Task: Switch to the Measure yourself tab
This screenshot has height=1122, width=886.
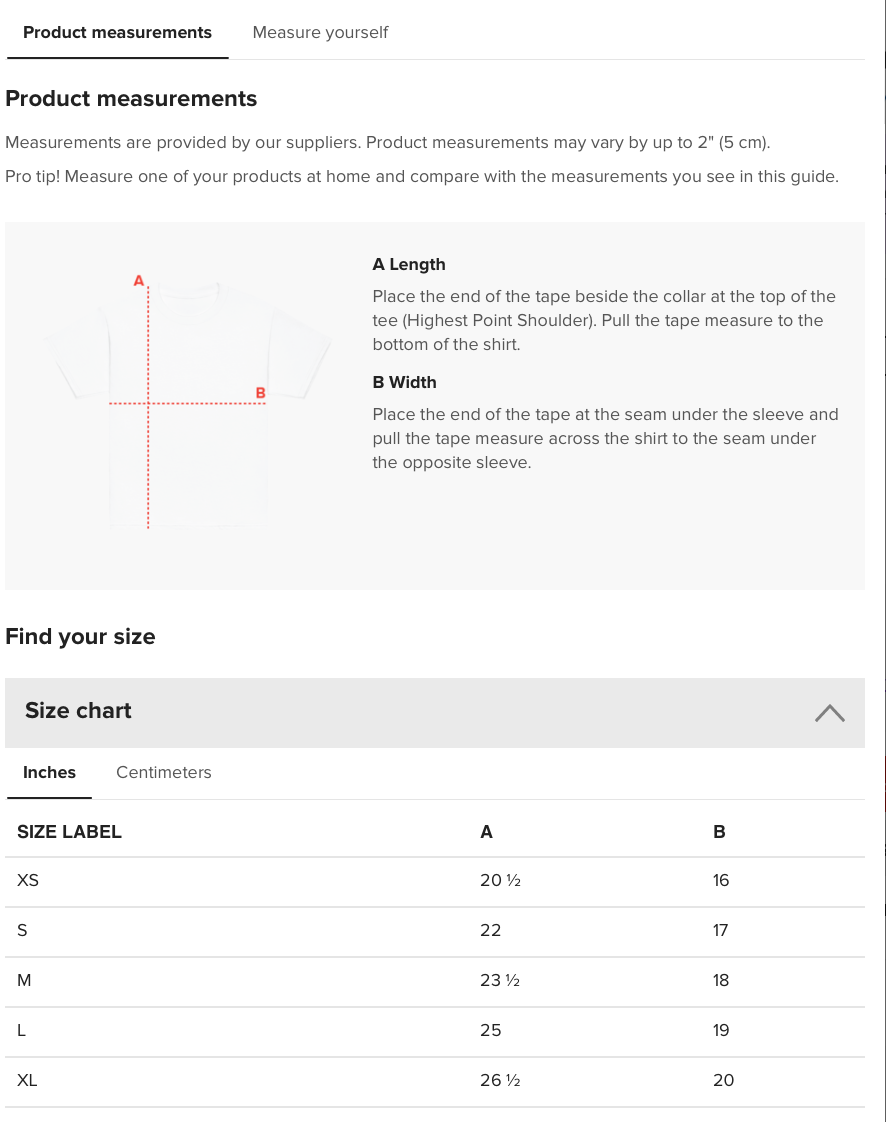Action: click(x=320, y=33)
